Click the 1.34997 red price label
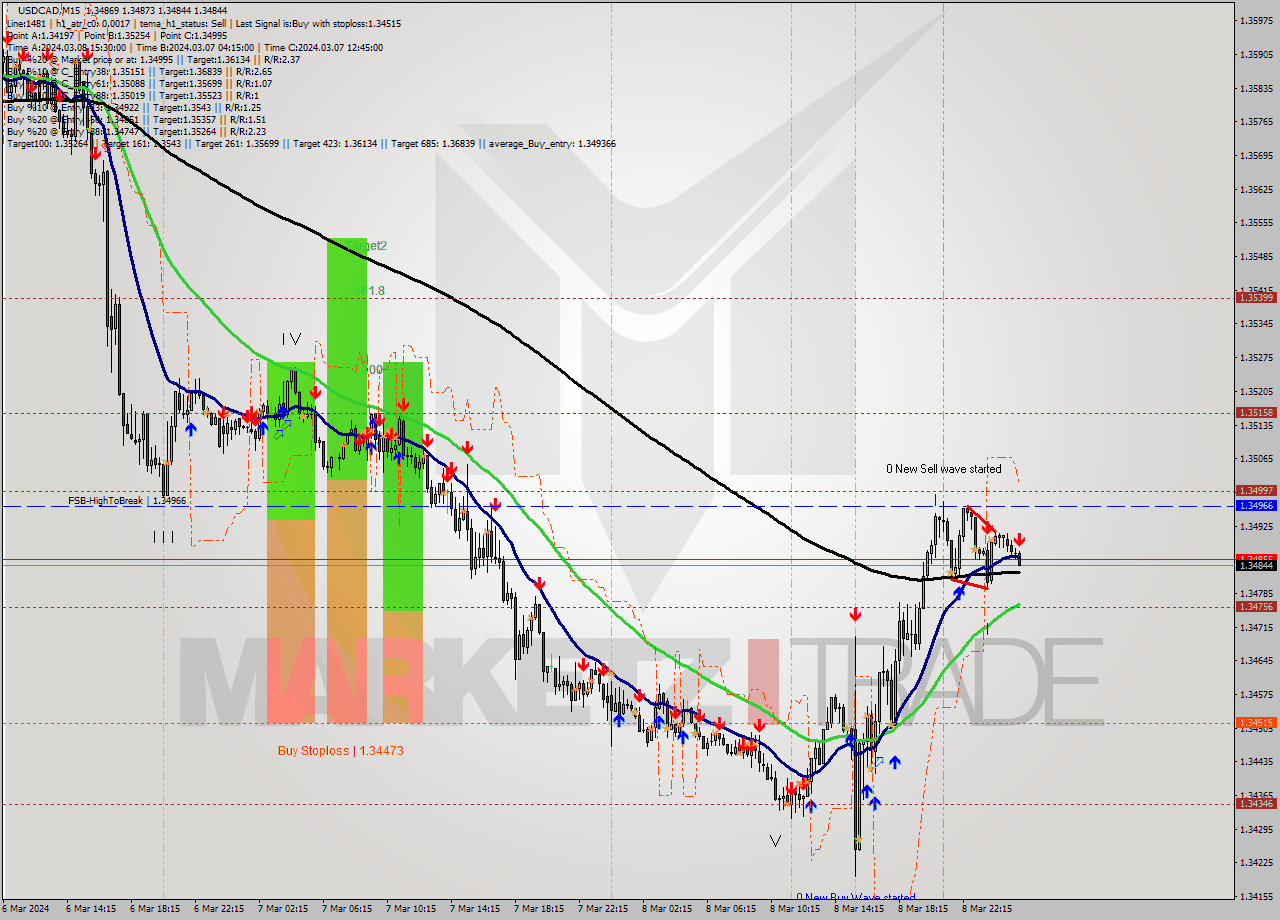Screen dimensions: 1280x920 [1256, 490]
